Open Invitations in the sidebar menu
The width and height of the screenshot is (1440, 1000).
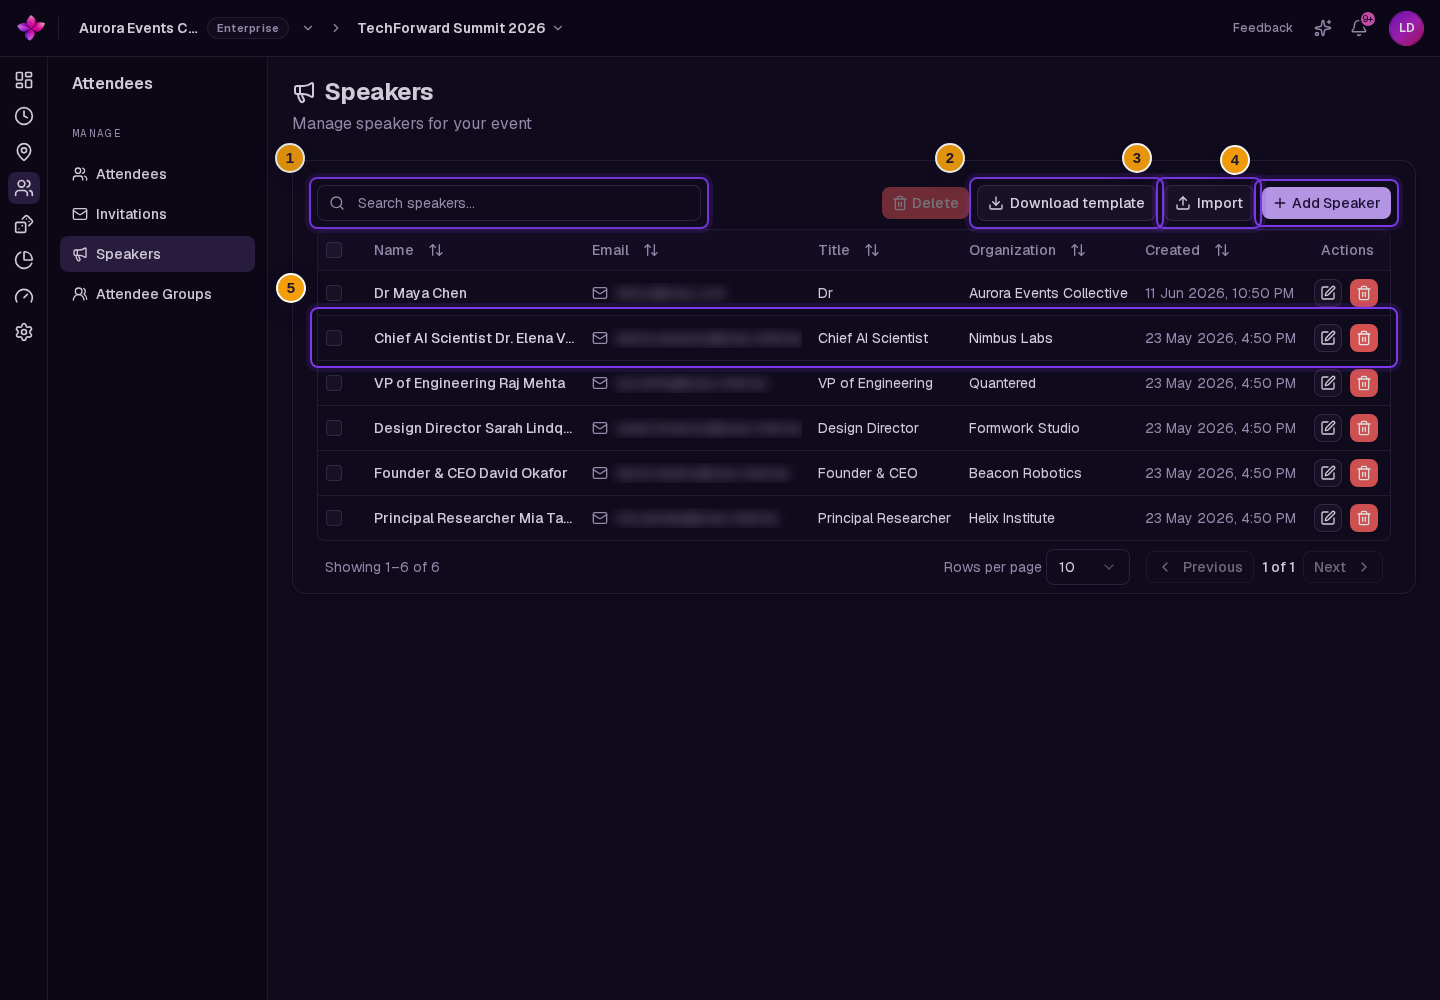pos(157,214)
